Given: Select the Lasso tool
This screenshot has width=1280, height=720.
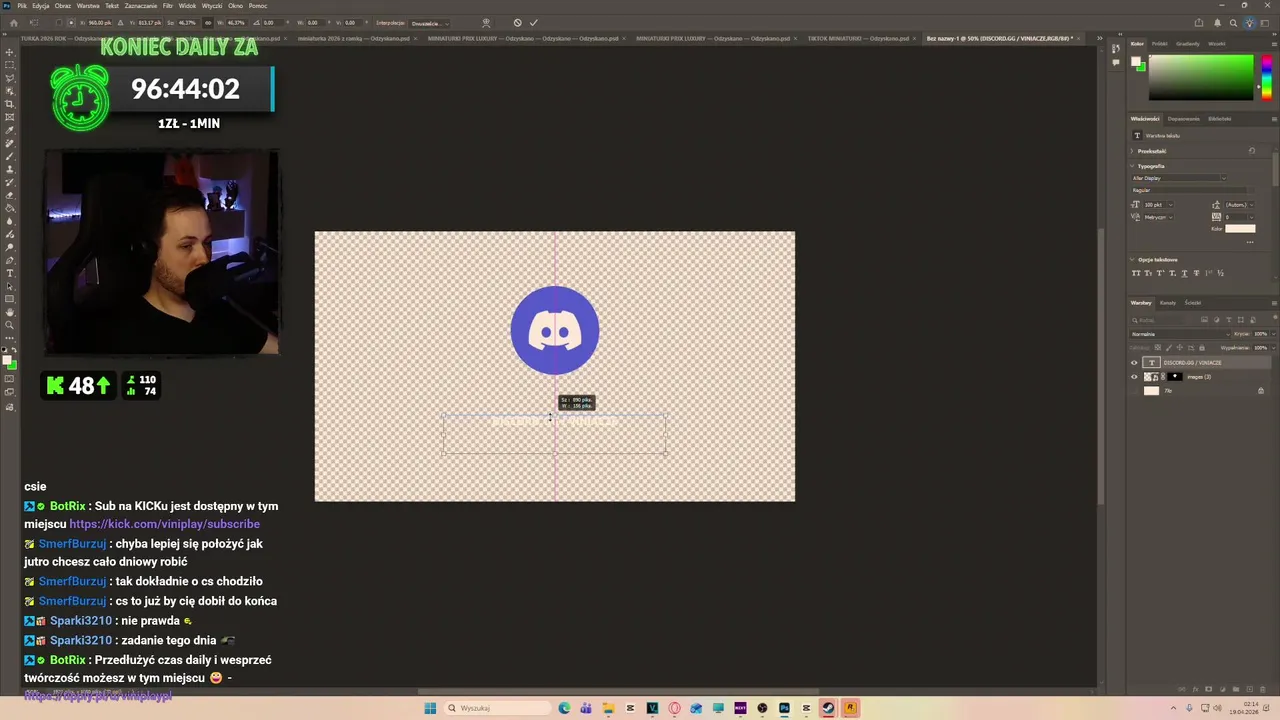Looking at the screenshot, I should pos(10,78).
